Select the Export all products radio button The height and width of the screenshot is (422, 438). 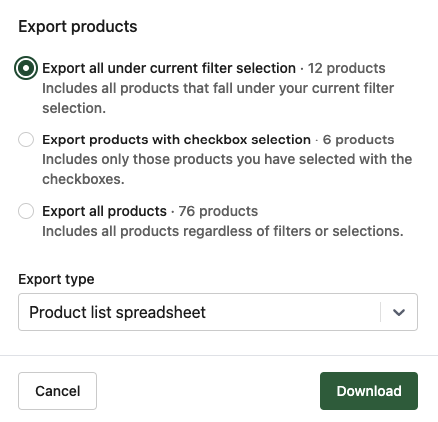click(x=26, y=211)
